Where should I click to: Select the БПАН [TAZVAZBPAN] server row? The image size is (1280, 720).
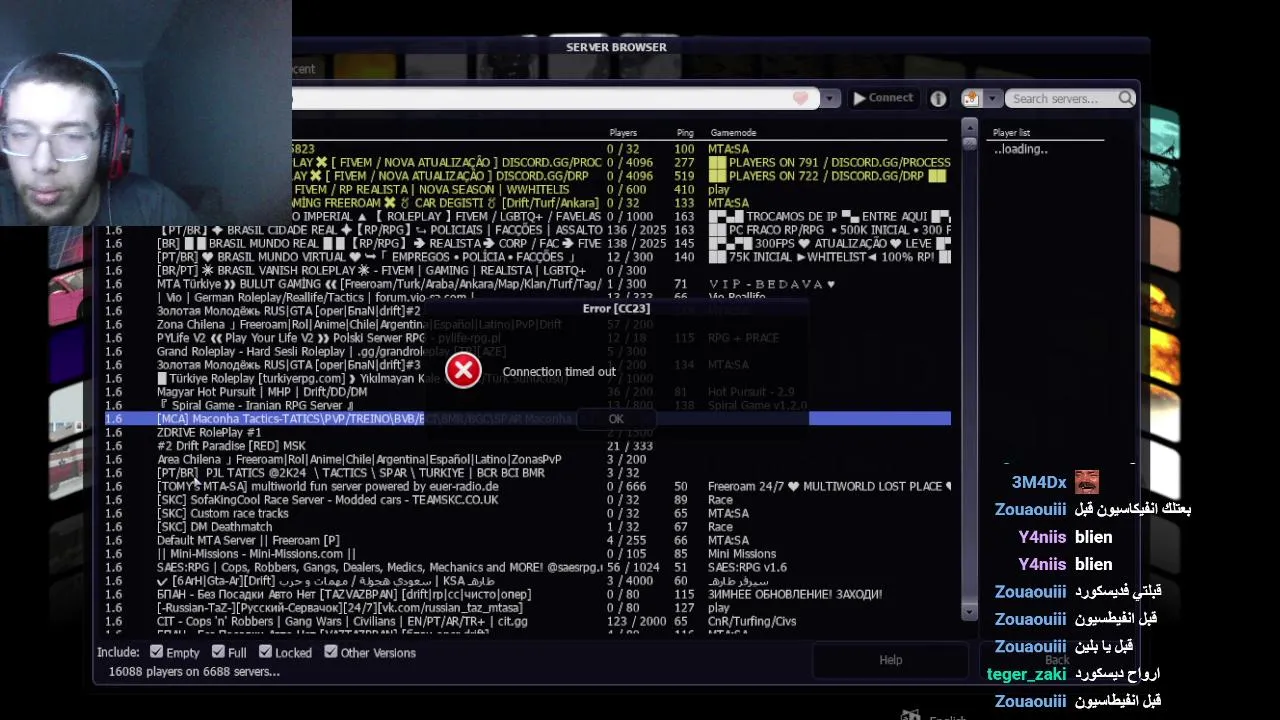pyautogui.click(x=528, y=594)
